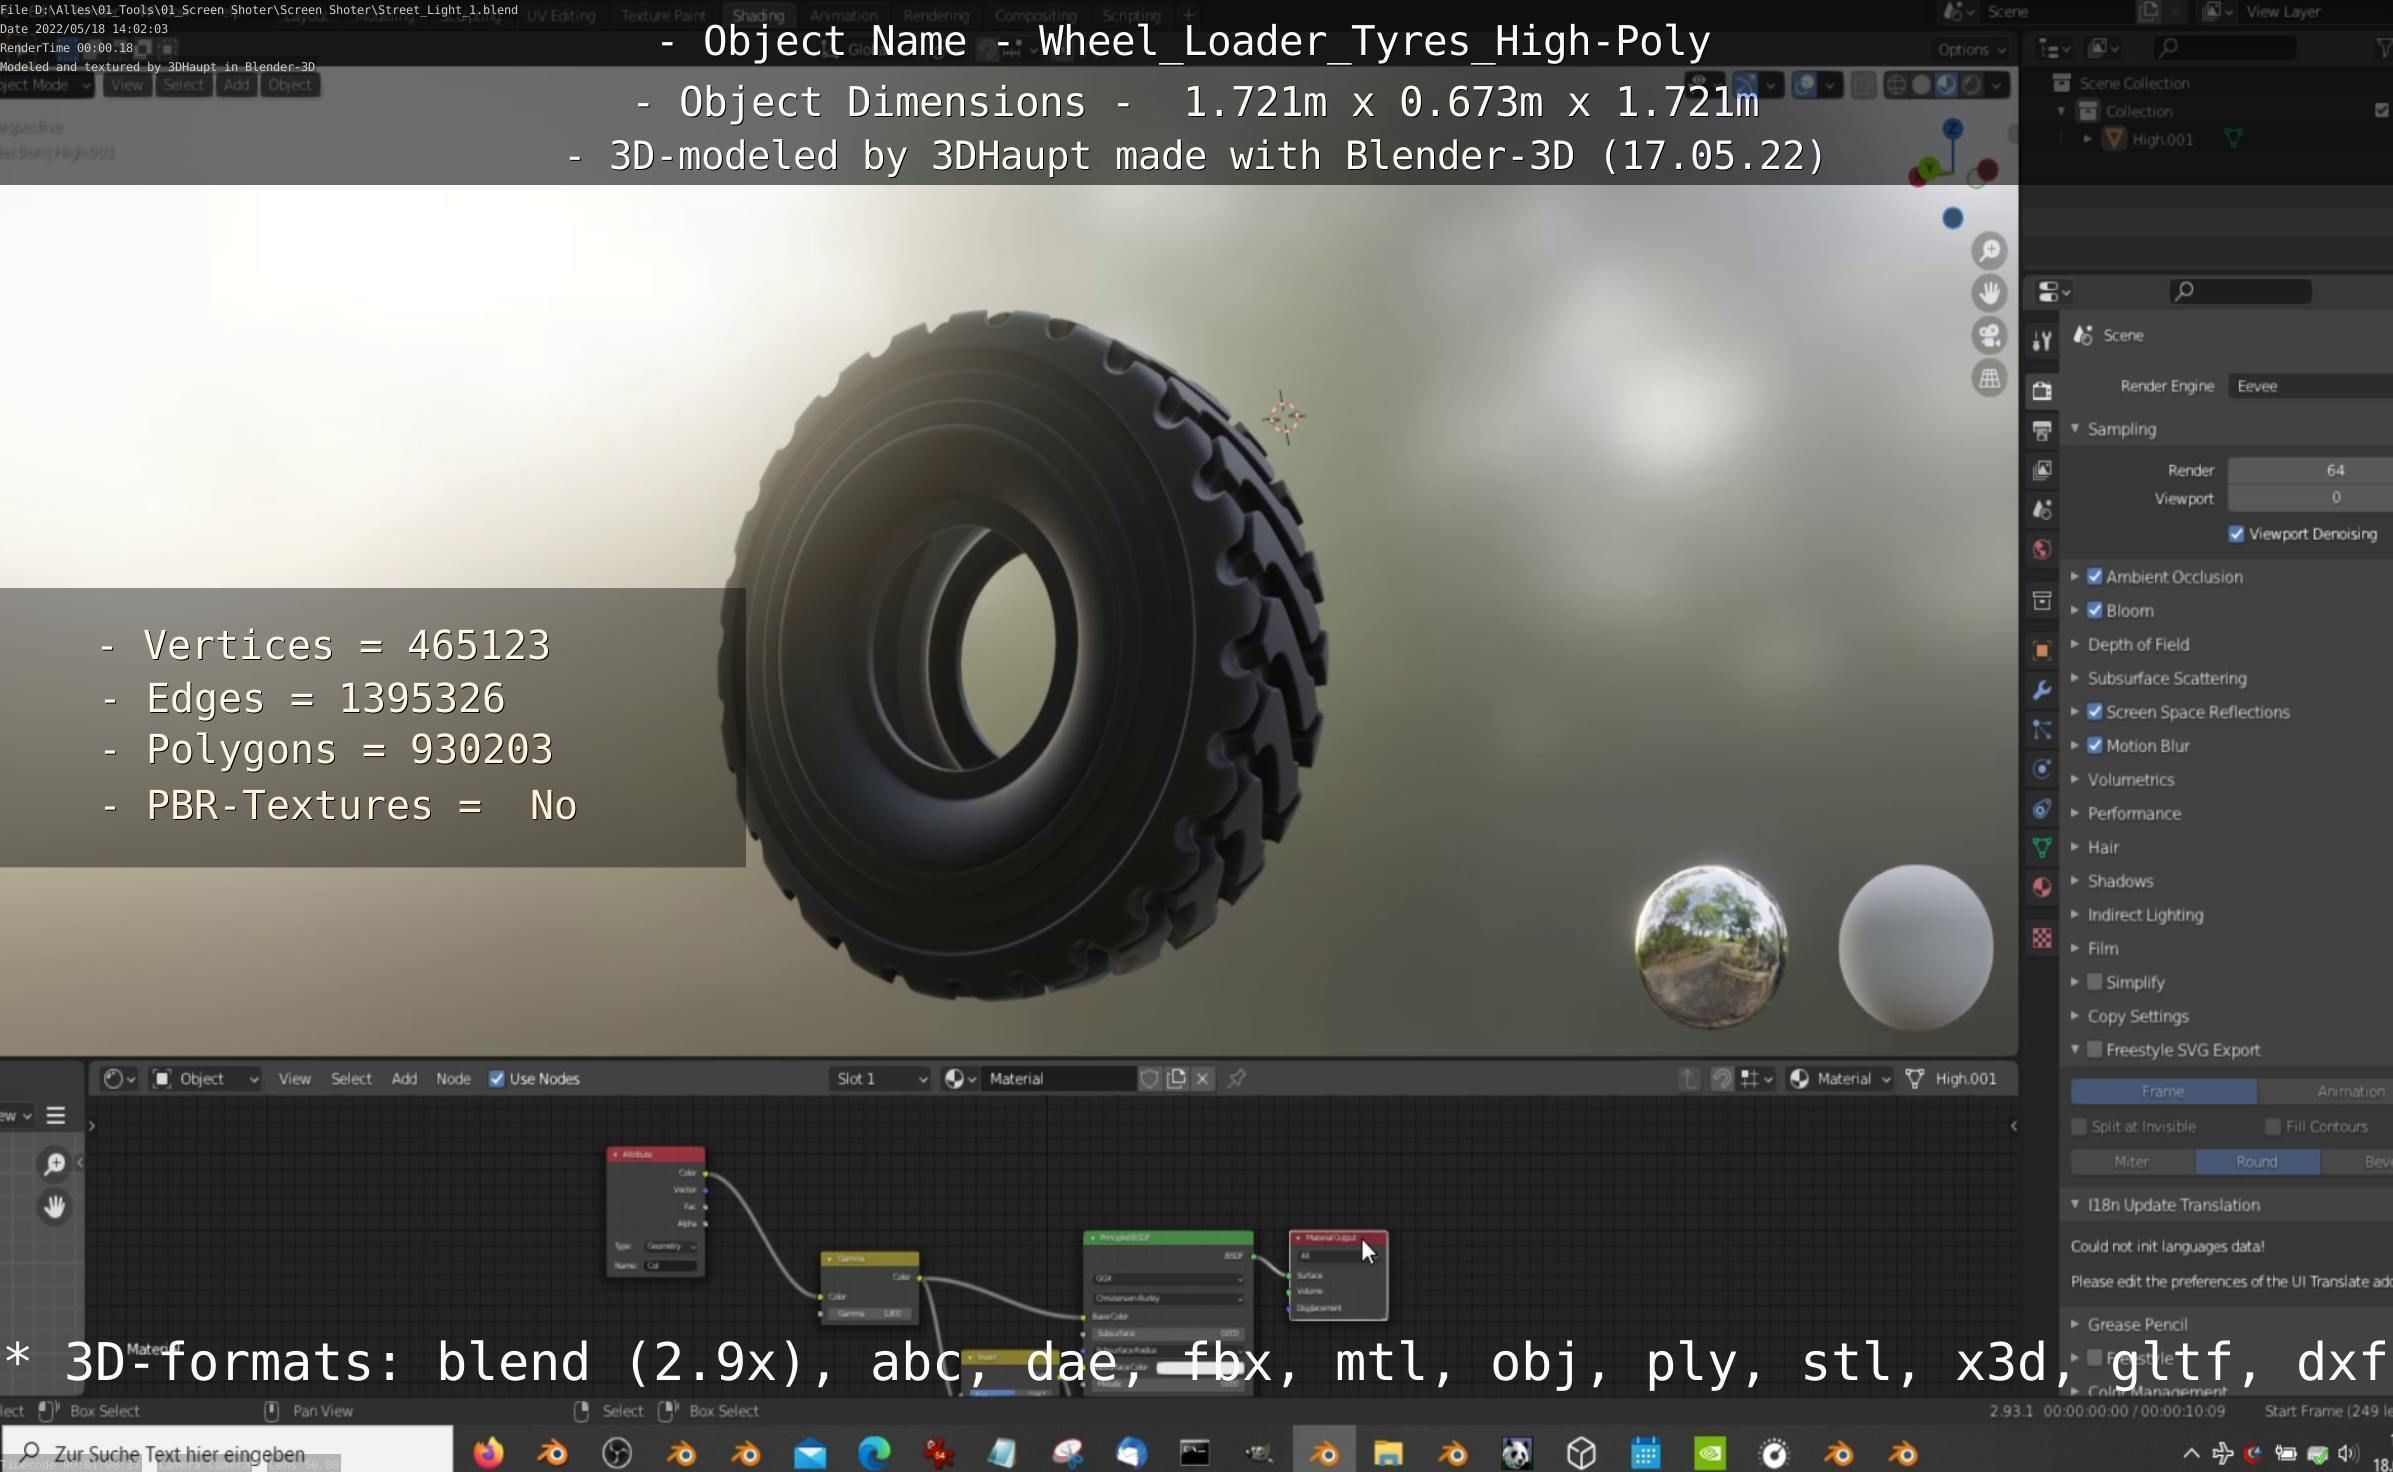
Task: Toggle the node editor pin icon
Action: click(1237, 1078)
